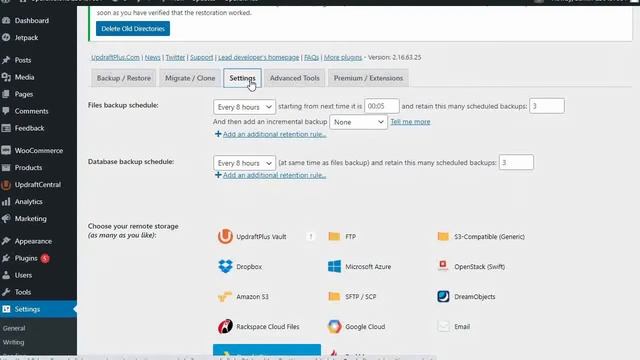Open the Premium / Extensions tab
This screenshot has height=360, width=640.
(x=368, y=78)
